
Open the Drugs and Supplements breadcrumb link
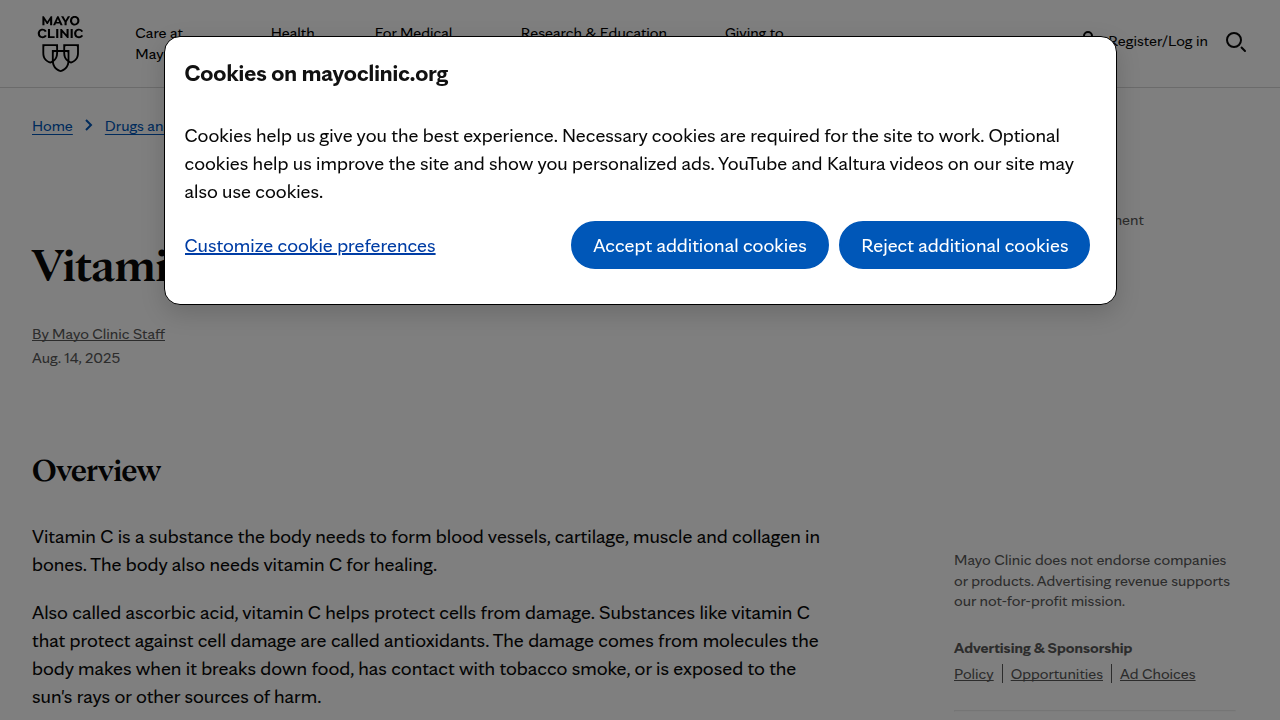click(135, 126)
